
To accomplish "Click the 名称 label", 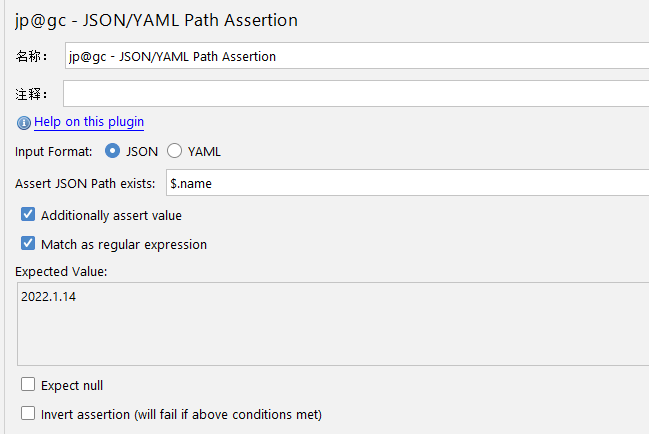I will click(31, 56).
